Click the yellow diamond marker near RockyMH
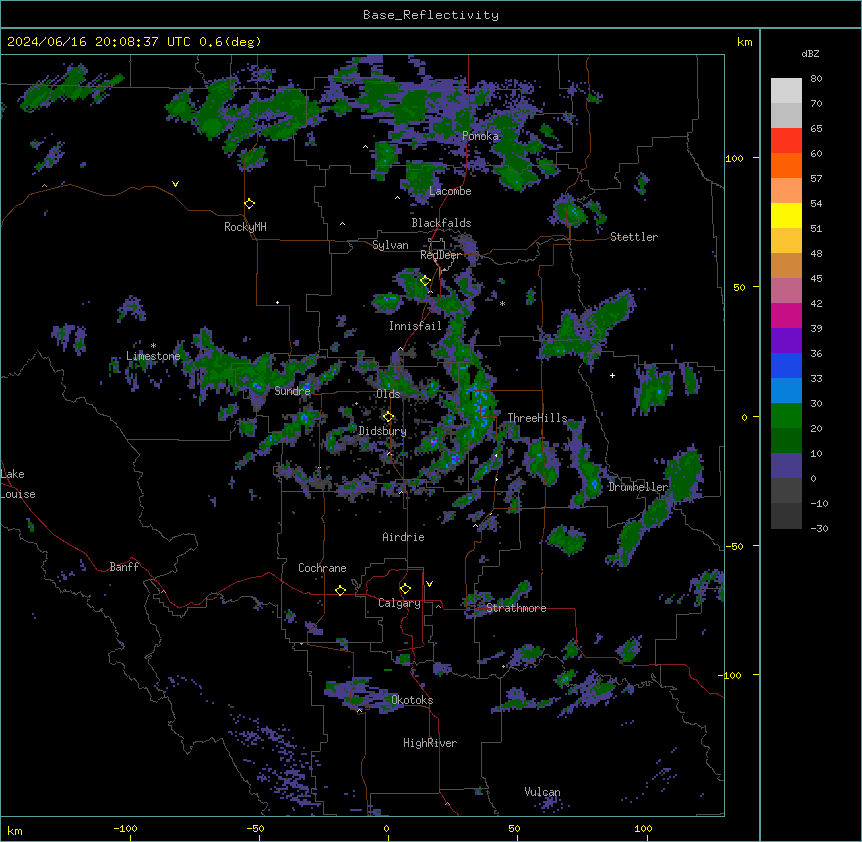862x842 pixels. click(250, 204)
